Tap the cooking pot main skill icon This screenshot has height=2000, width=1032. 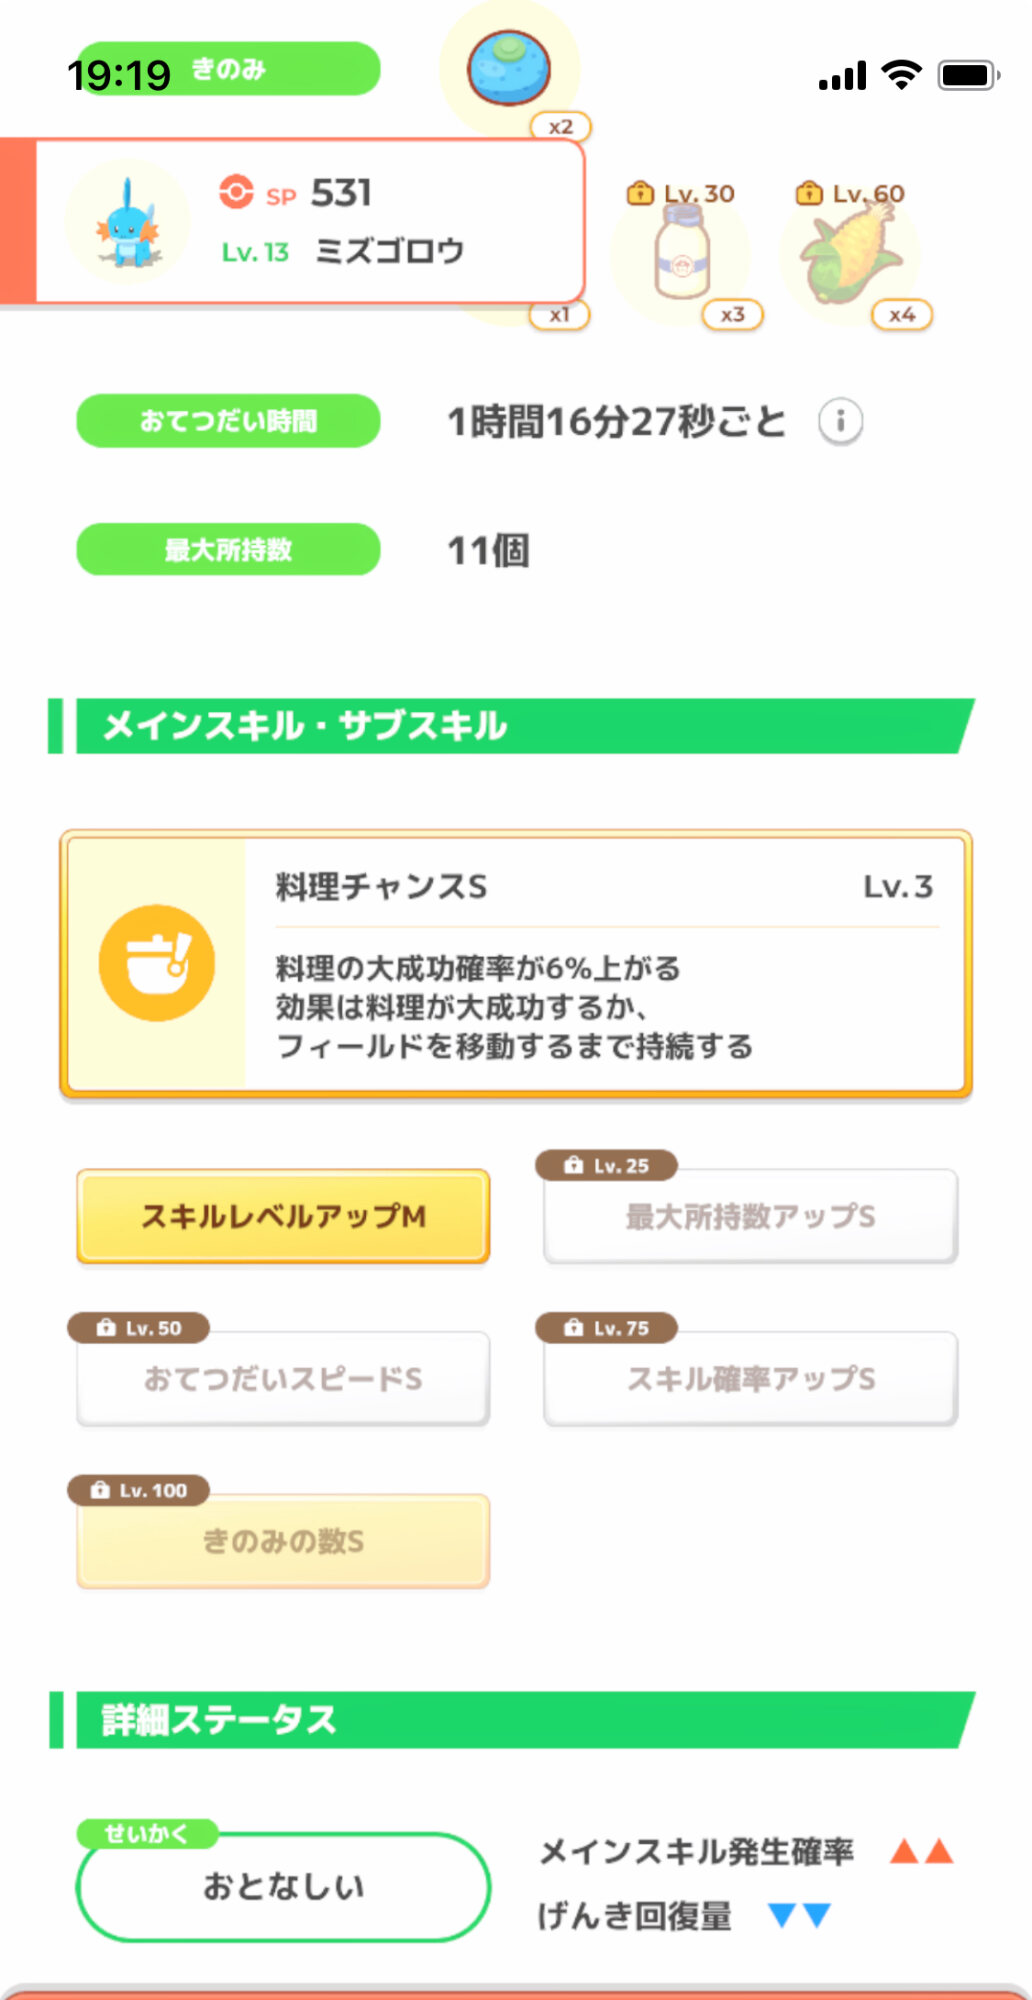(x=157, y=963)
